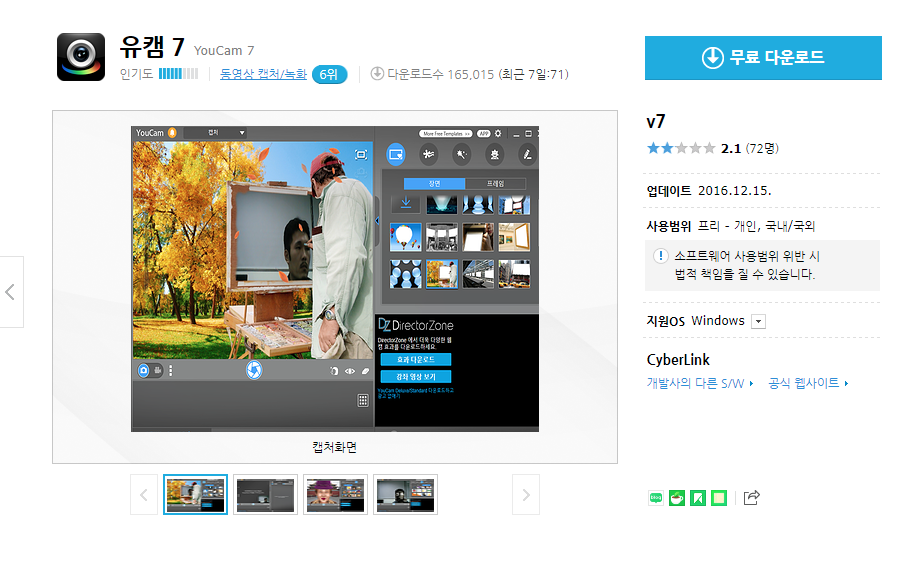Image resolution: width=911 pixels, height=564 pixels.
Task: Click the green bookmark share icon
Action: click(698, 498)
